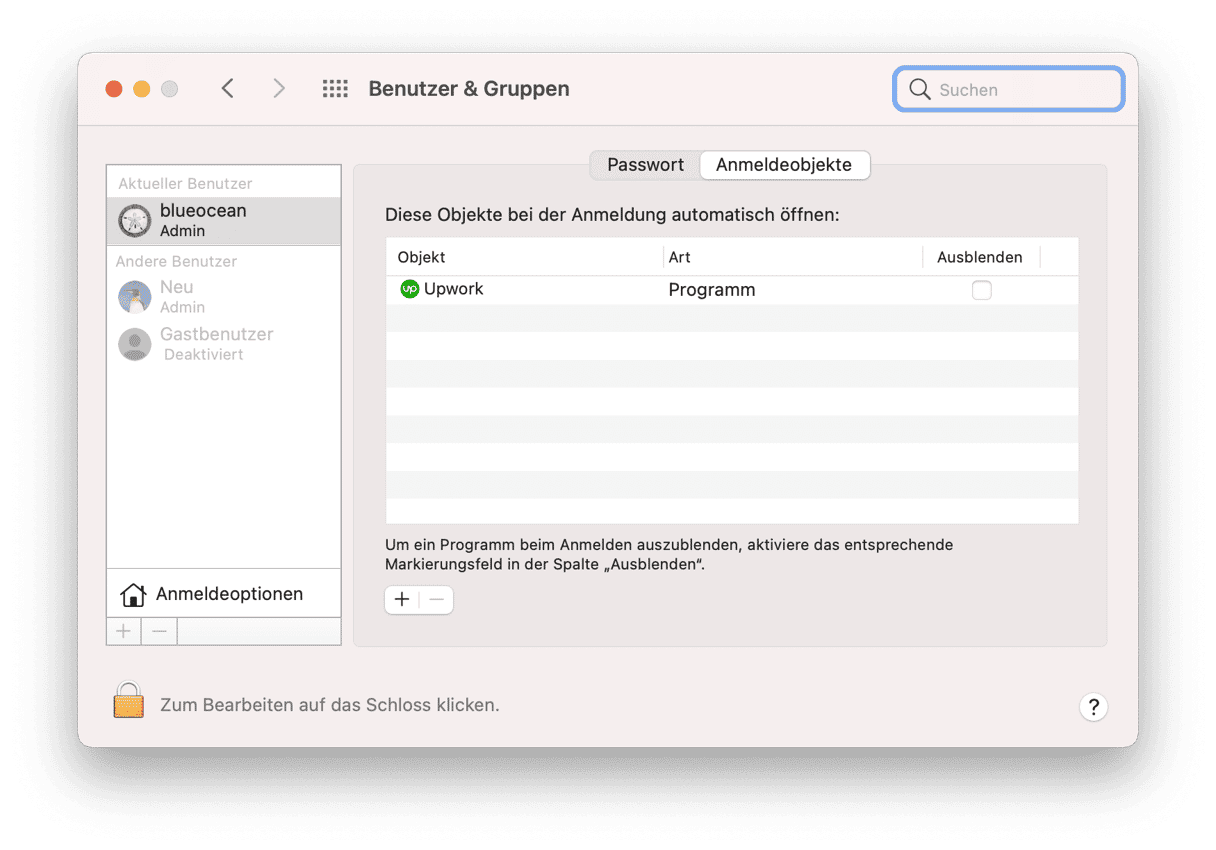Add a login item with plus button
This screenshot has height=850, width=1216.
tap(402, 600)
